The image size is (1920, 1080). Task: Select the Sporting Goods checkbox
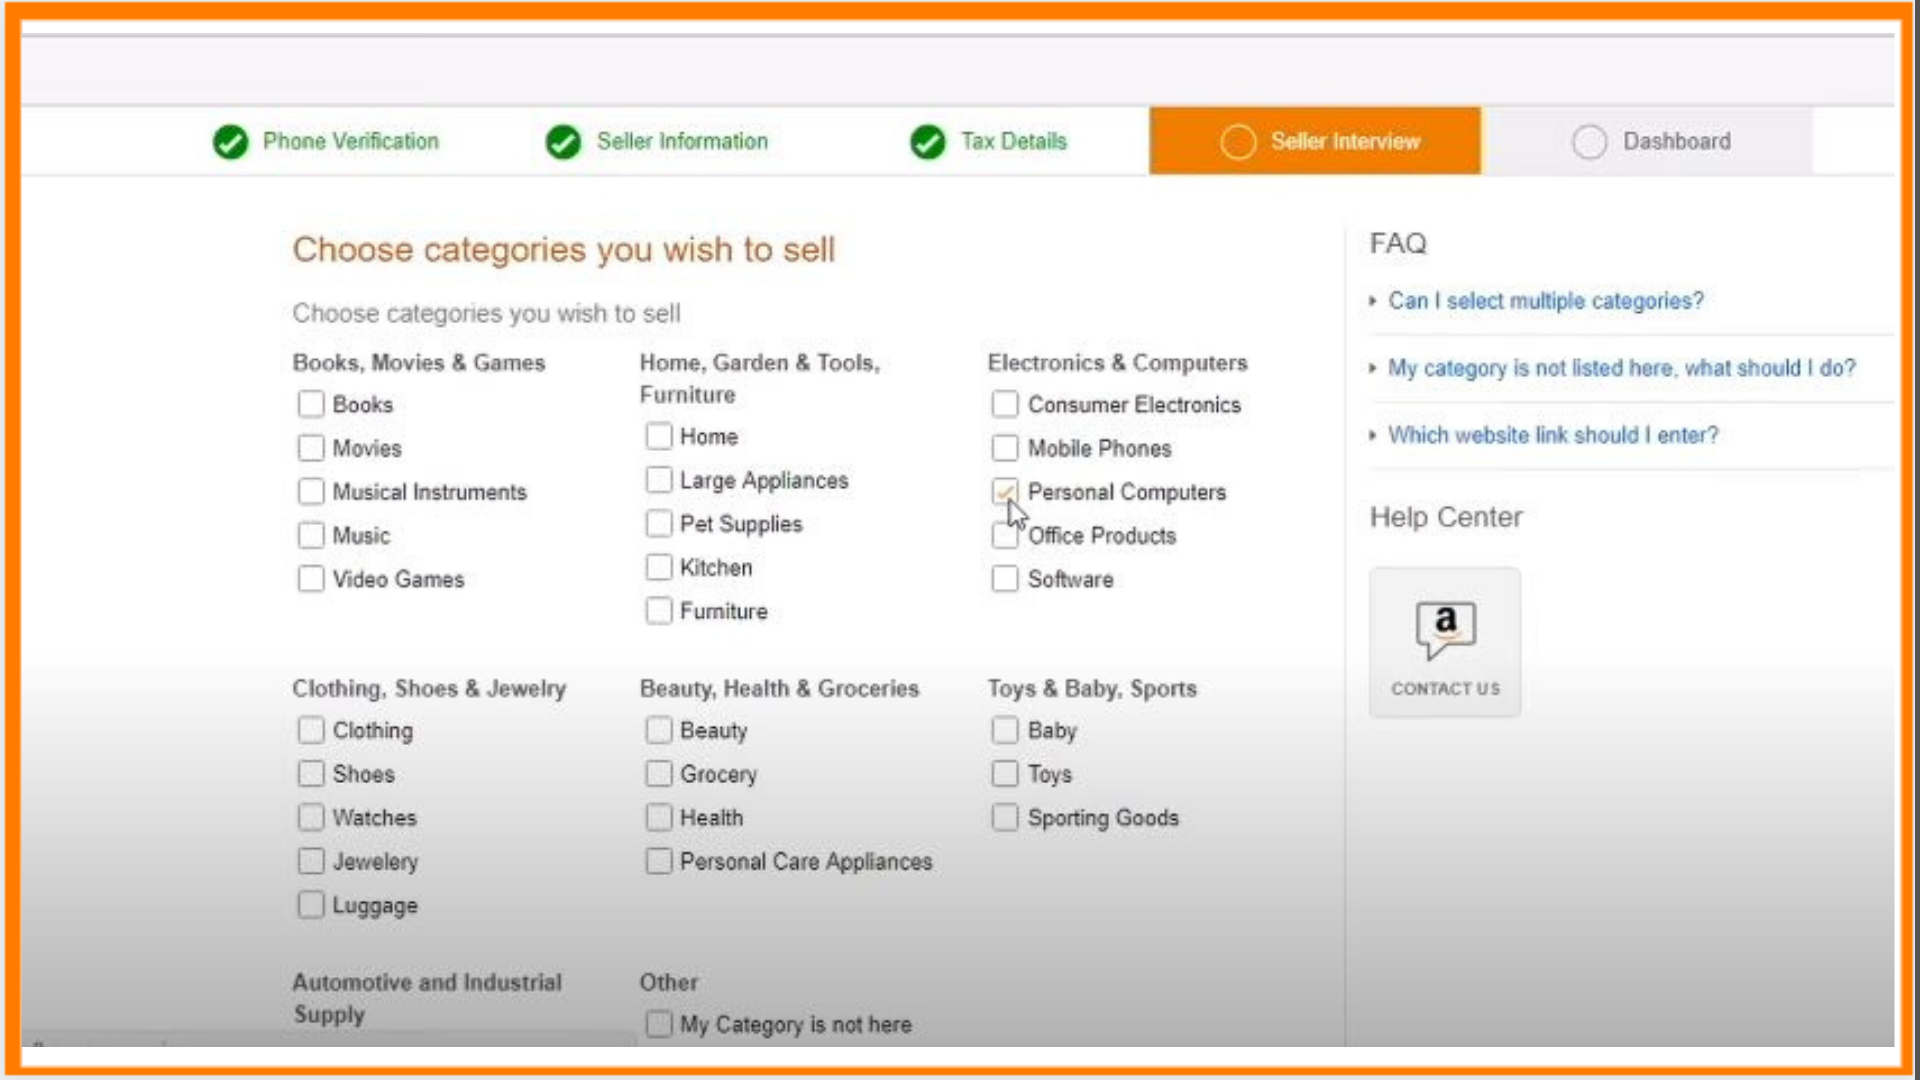coord(1005,818)
